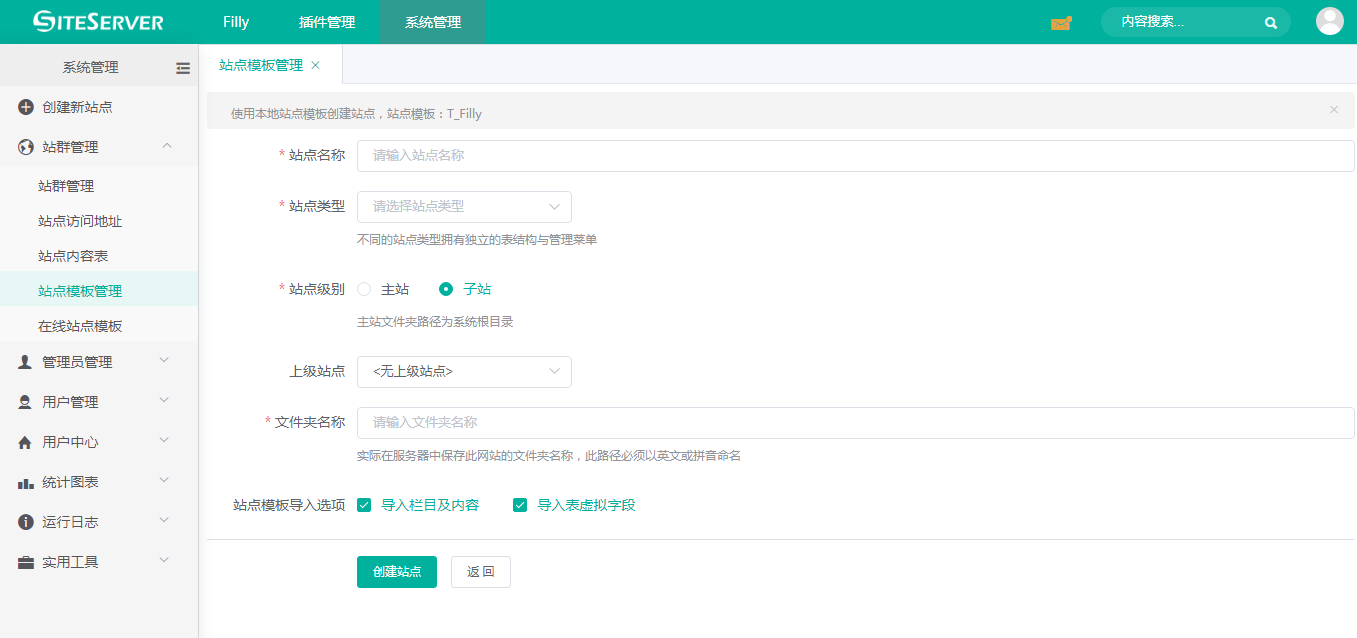Click the 创建站点 button

pyautogui.click(x=397, y=572)
